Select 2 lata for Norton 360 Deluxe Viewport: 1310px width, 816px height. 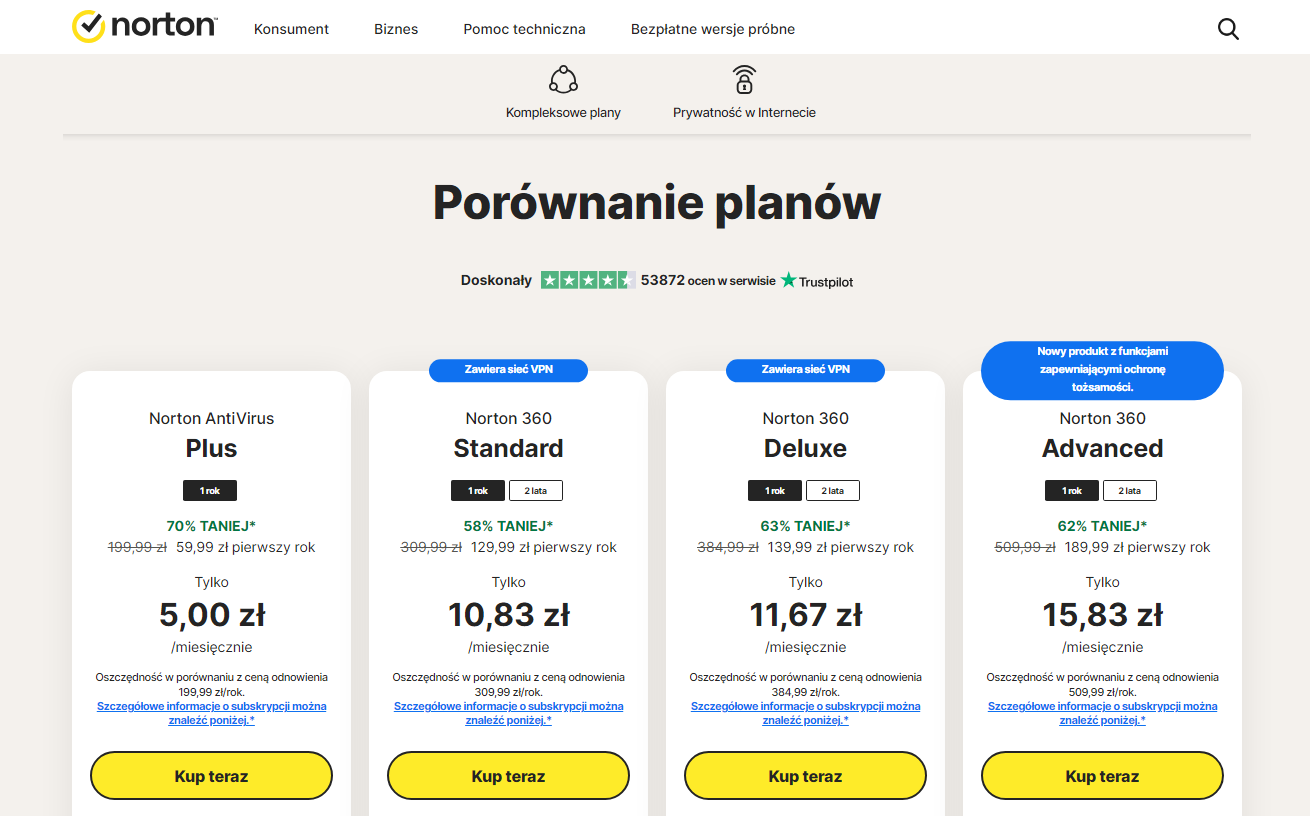(833, 490)
